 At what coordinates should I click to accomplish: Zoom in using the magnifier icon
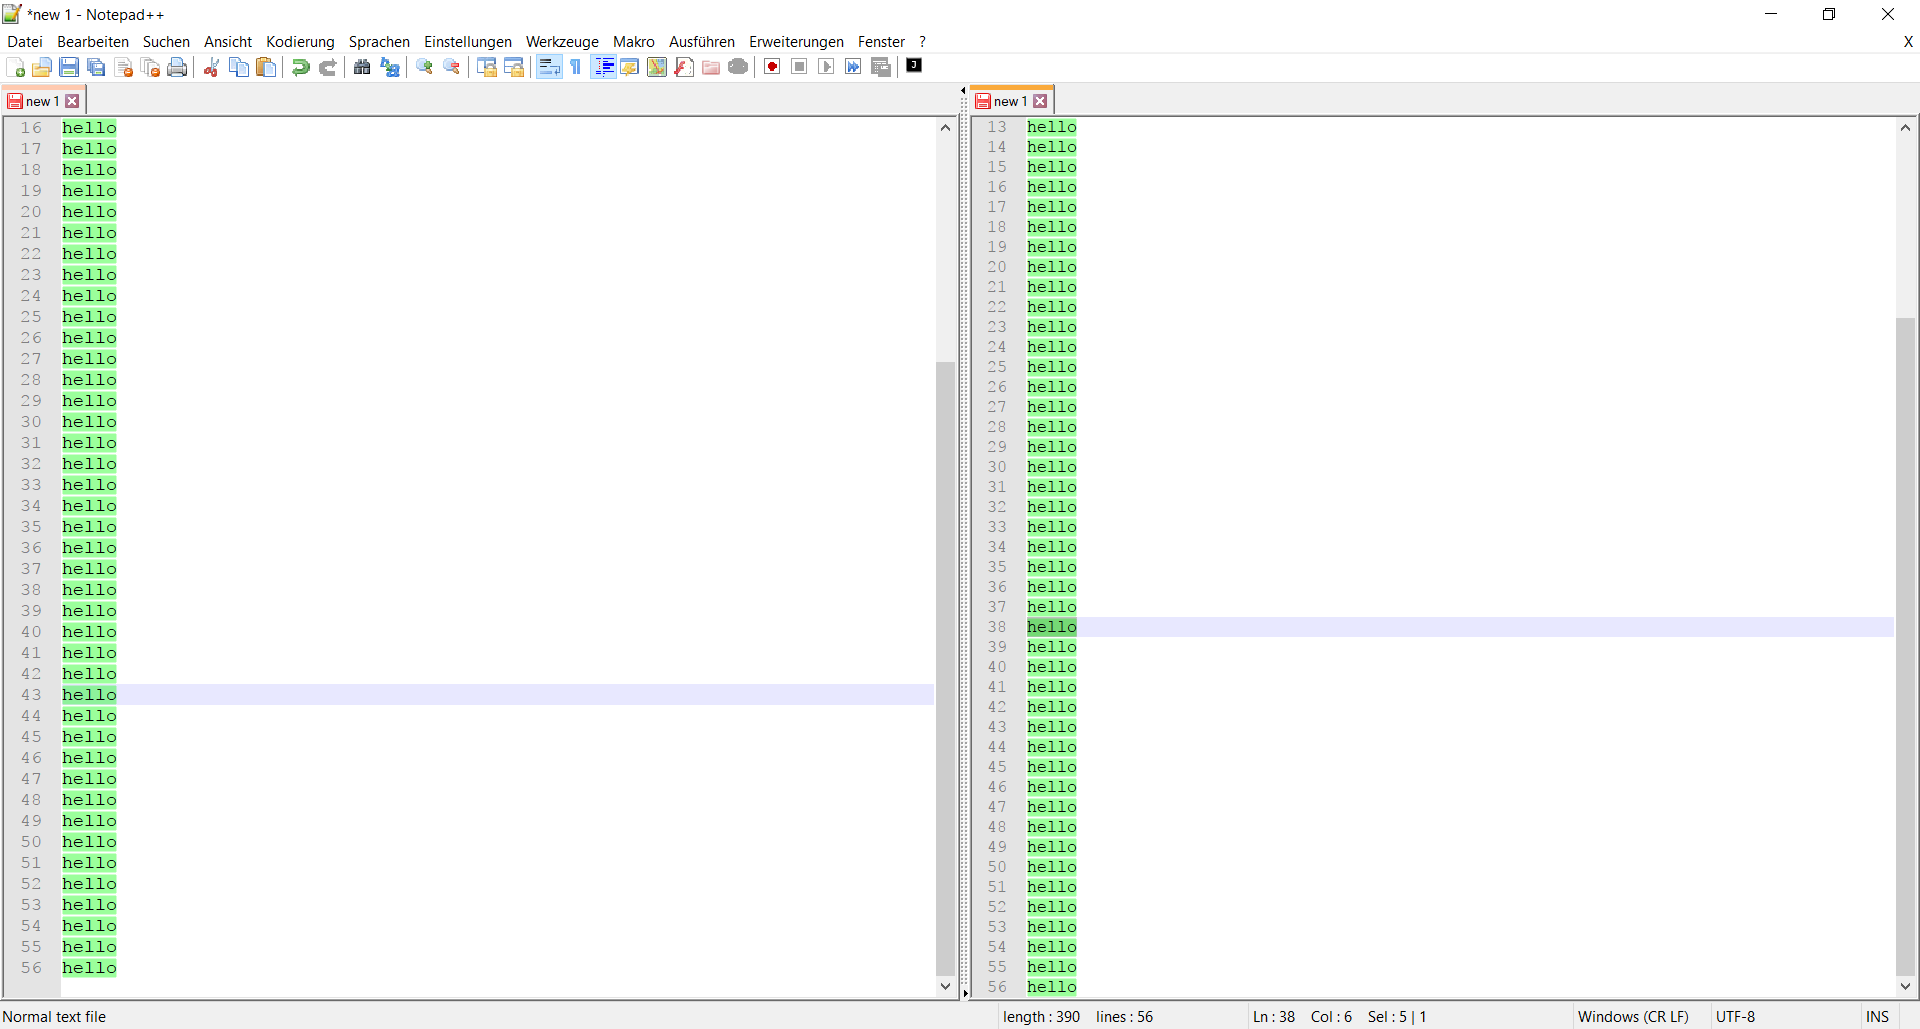(x=424, y=67)
